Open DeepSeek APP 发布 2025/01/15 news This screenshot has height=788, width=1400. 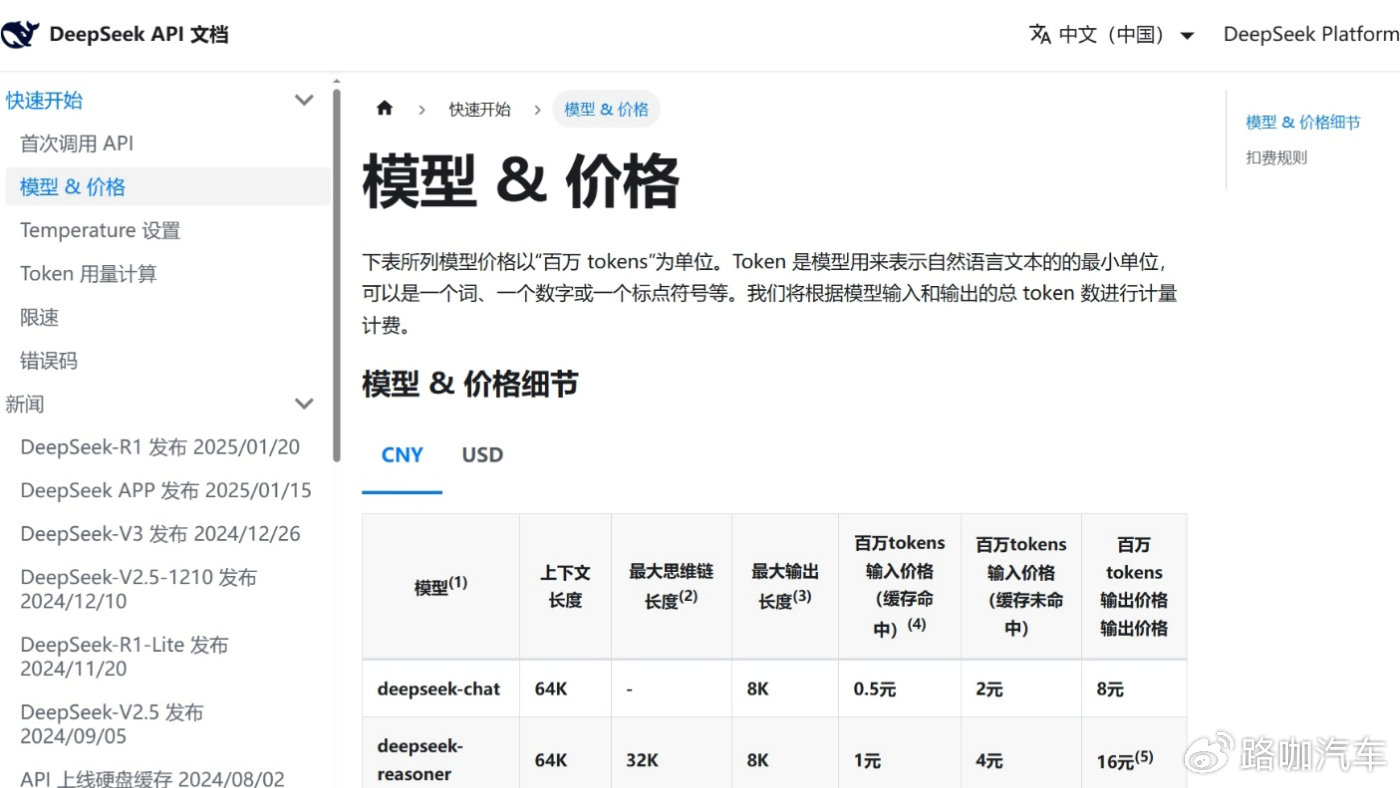pos(166,491)
